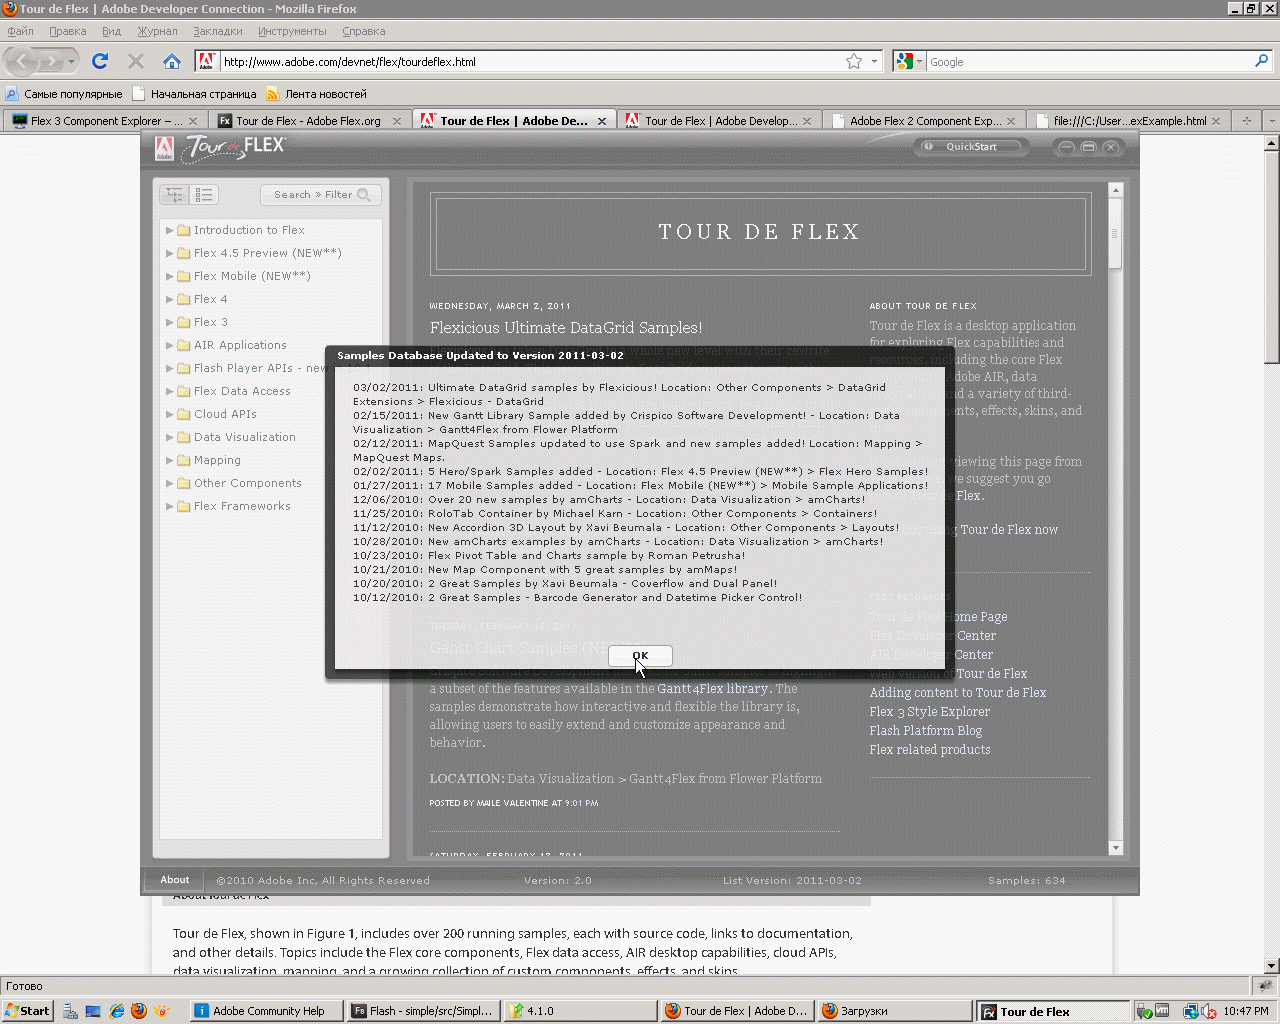This screenshot has width=1280, height=1024.
Task: Switch to the Adobe Community Help taskbar window
Action: pyautogui.click(x=266, y=1011)
